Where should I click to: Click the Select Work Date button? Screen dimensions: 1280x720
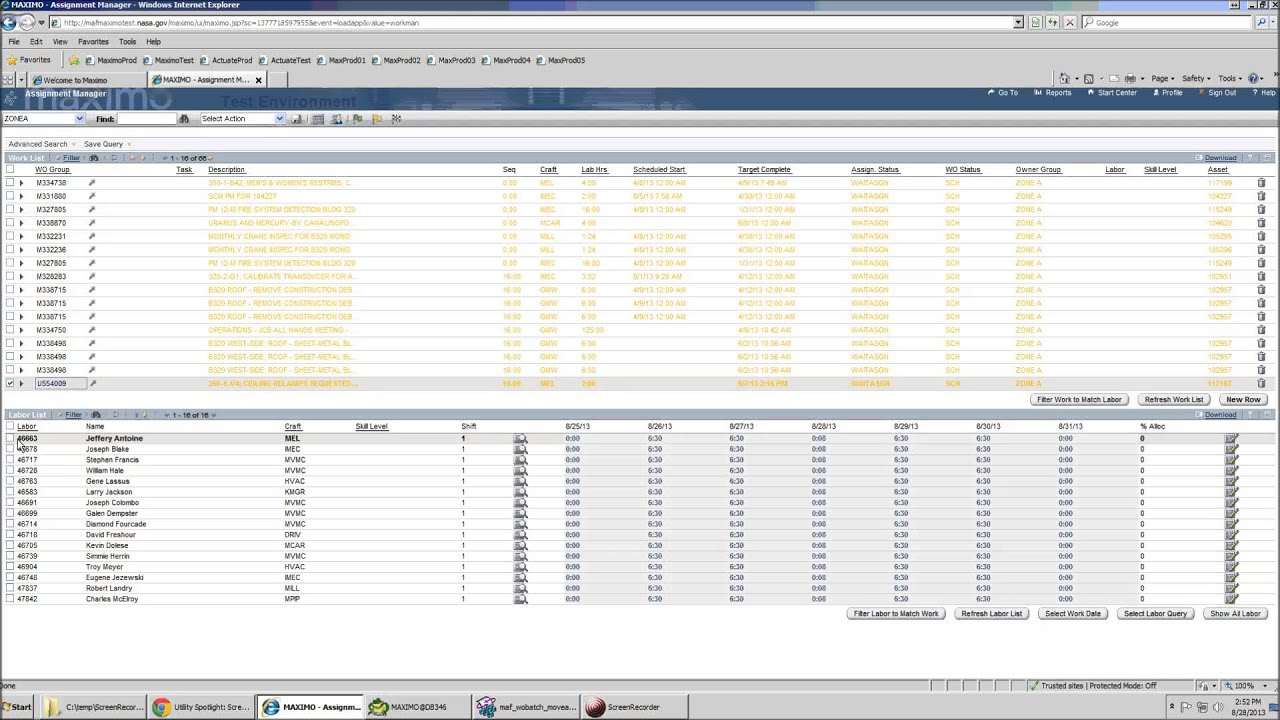pyautogui.click(x=1072, y=614)
